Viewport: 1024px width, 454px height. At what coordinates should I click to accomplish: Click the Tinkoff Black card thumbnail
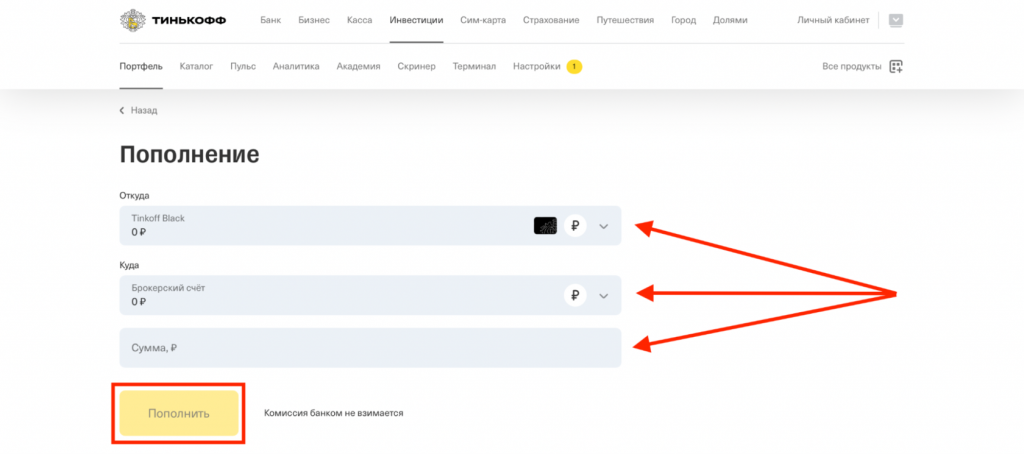[545, 226]
